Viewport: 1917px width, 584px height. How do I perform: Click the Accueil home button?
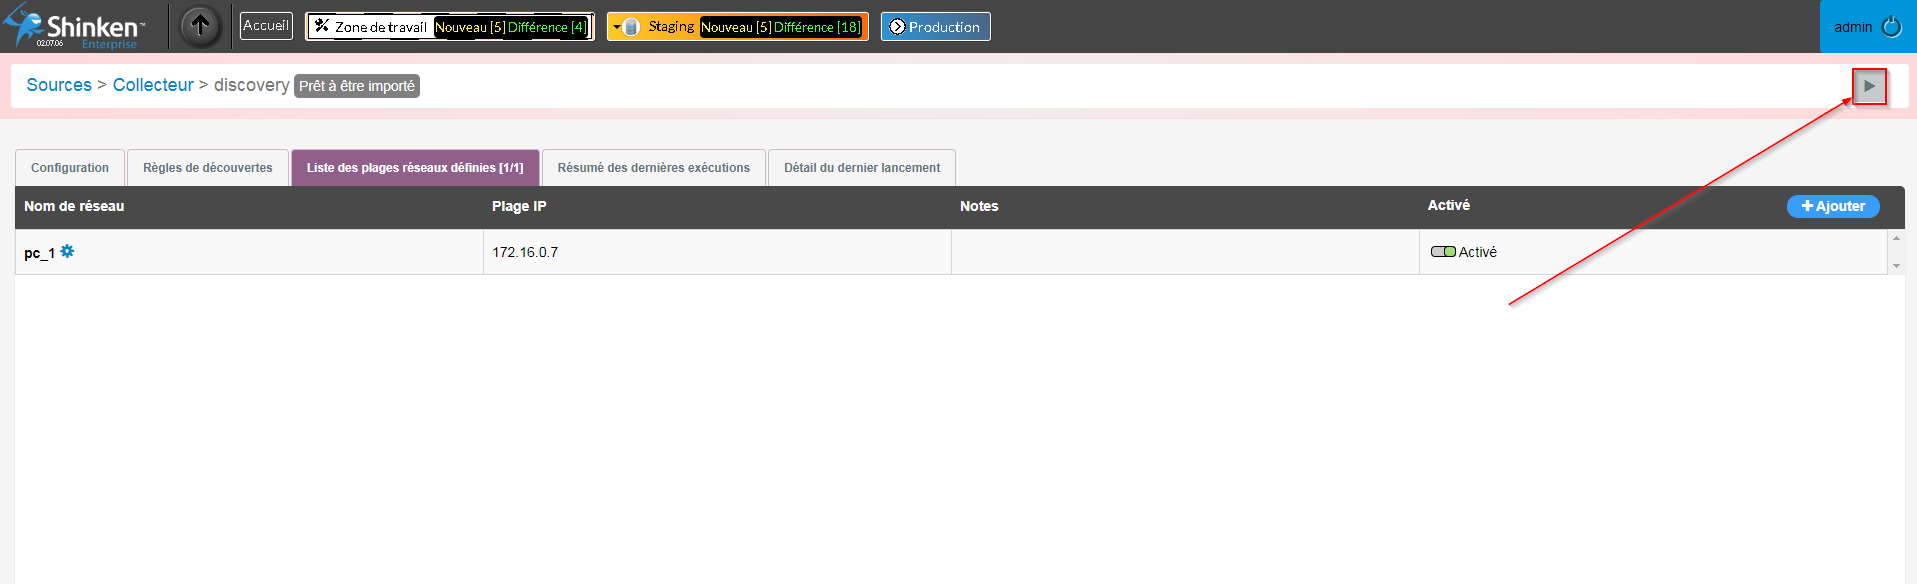coord(266,26)
